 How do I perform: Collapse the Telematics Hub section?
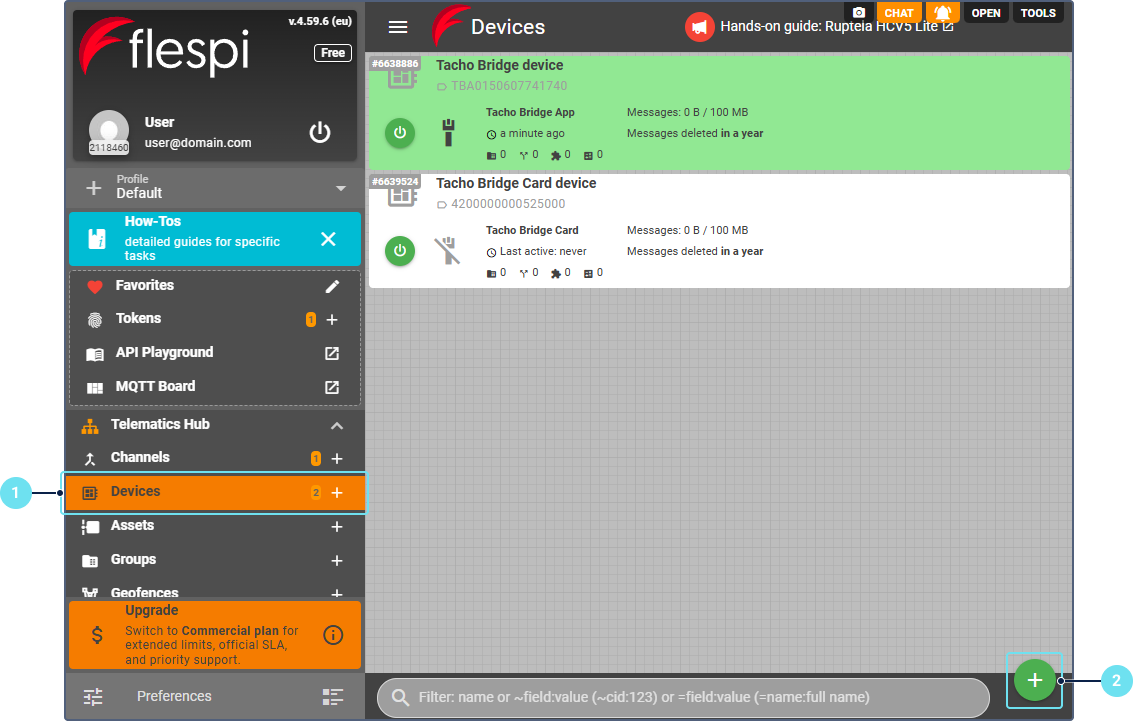(x=337, y=426)
